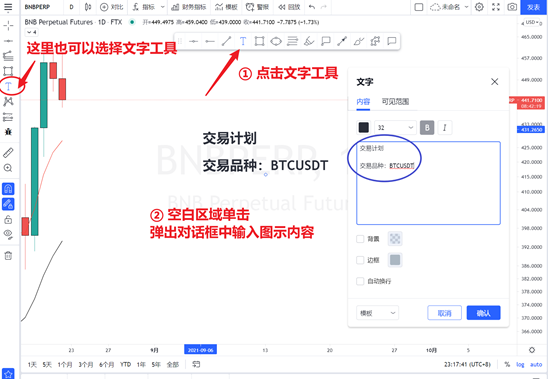The height and width of the screenshot is (379, 548).
Task: Enter fullscreen mode
Action: tap(496, 7)
